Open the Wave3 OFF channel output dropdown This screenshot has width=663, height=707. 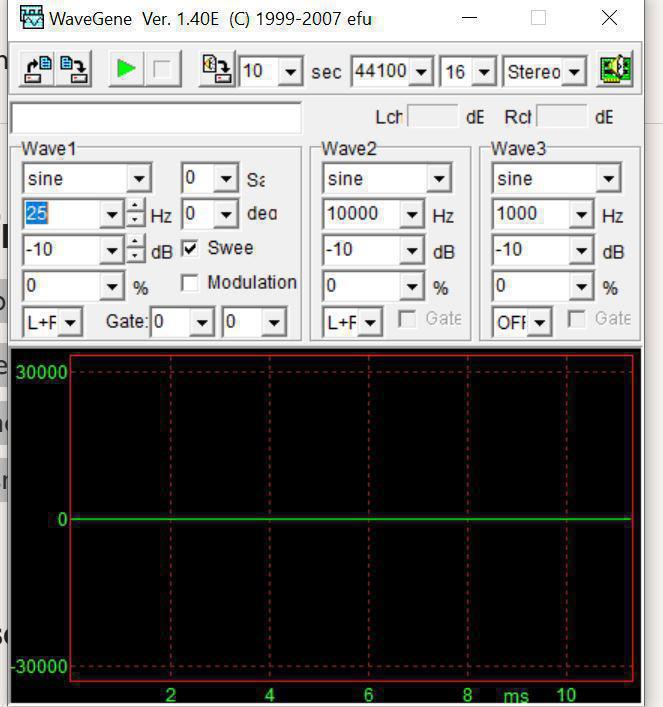[x=541, y=322]
